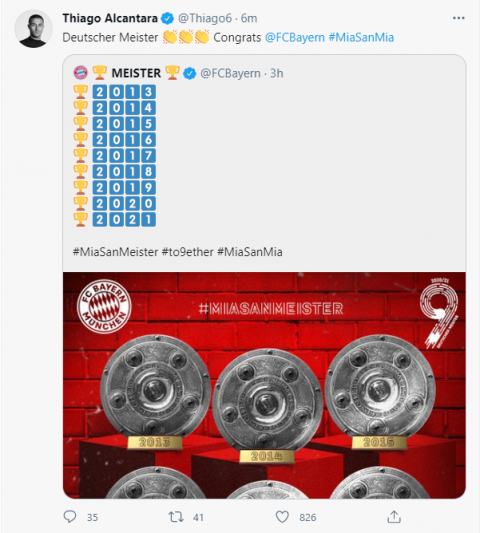Screen dimensions: 480x533
Task: Open the #MiaSanMia hashtag in Thiago's tweet
Action: [361, 37]
